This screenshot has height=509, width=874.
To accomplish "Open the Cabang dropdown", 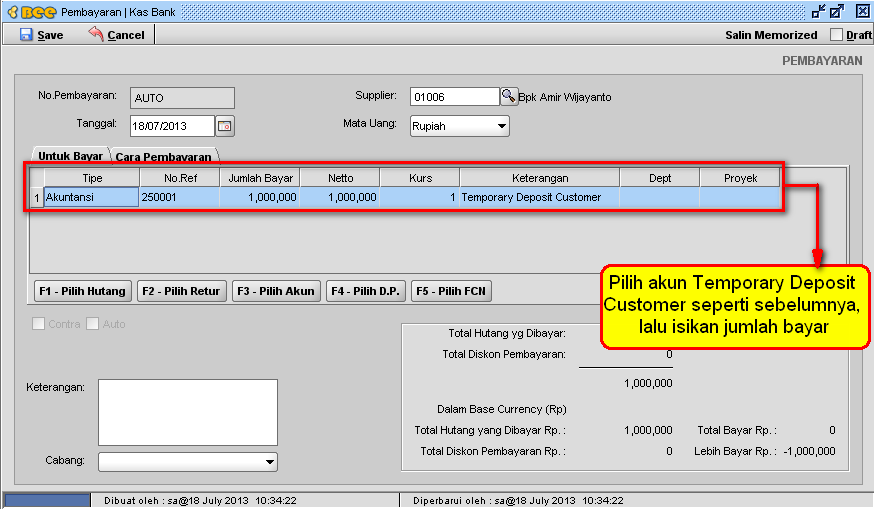I will click(188, 462).
